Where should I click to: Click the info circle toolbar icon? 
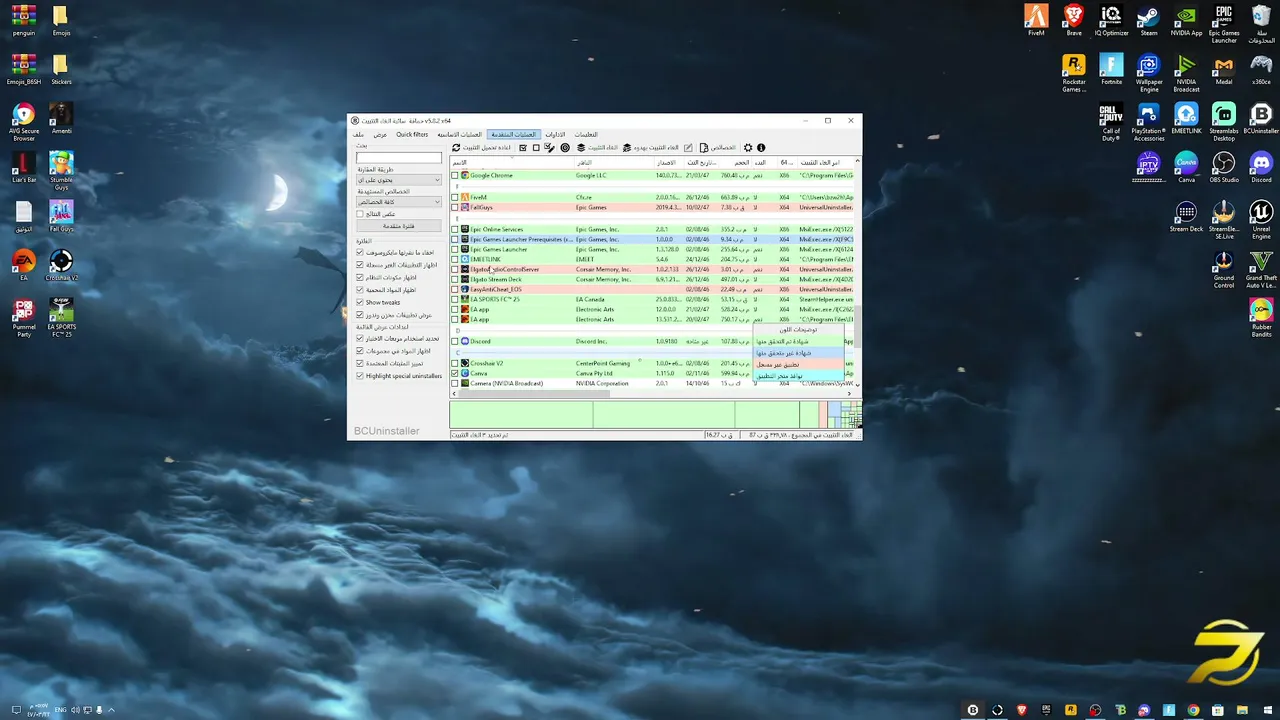point(761,148)
